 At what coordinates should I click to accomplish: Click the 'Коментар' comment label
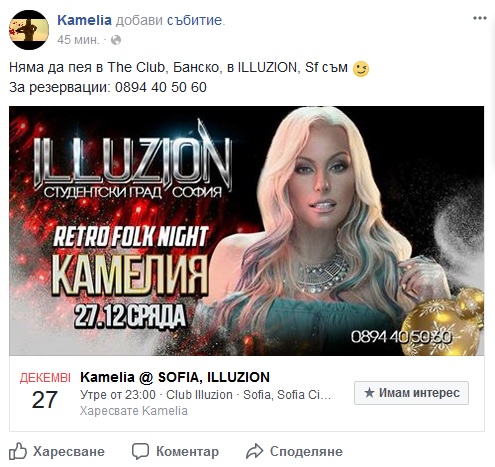187,452
